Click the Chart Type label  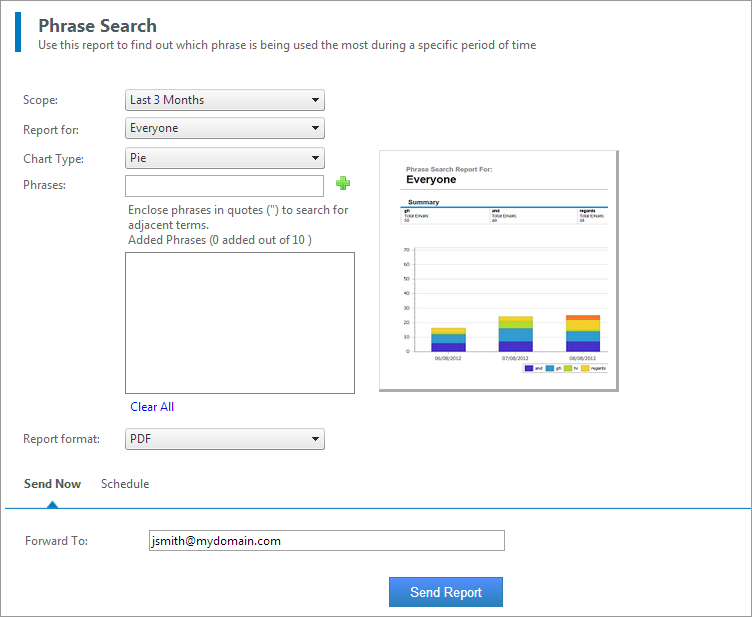(53, 158)
